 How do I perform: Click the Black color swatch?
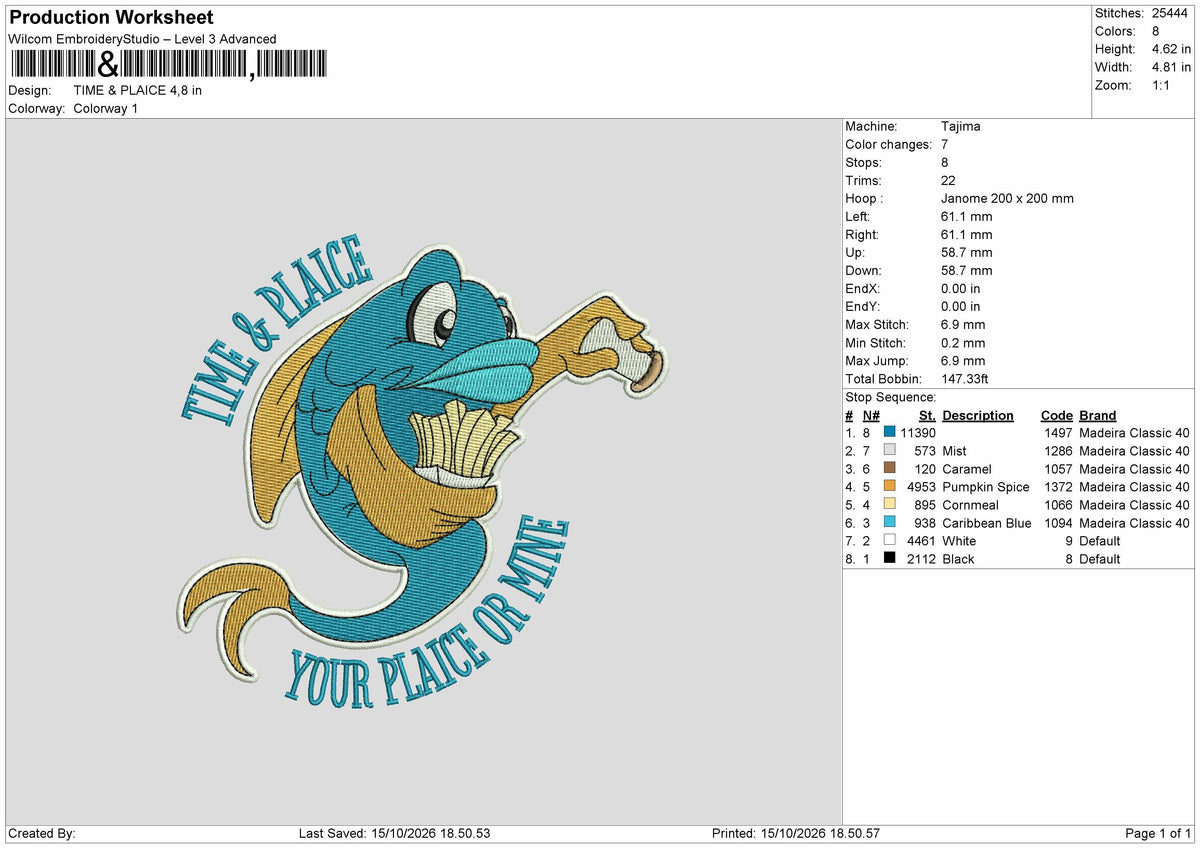889,559
